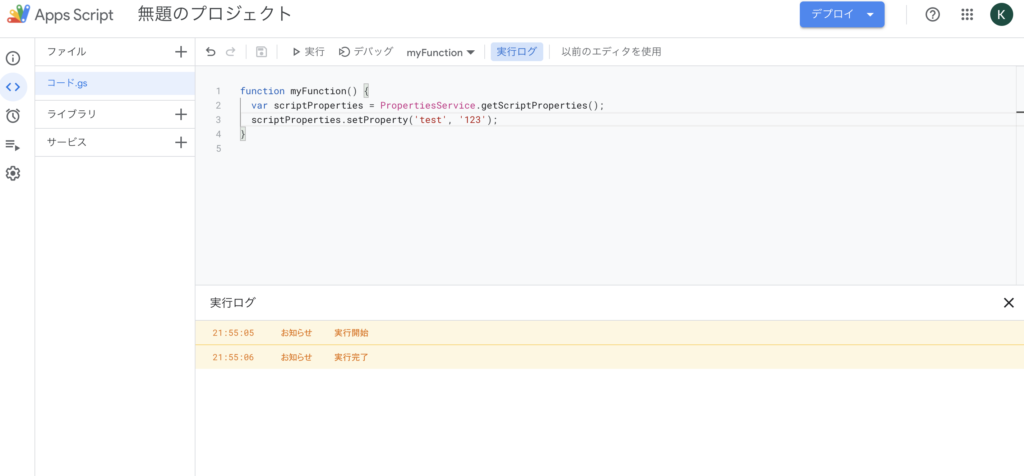Open the myFunction function dropdown

(x=440, y=52)
